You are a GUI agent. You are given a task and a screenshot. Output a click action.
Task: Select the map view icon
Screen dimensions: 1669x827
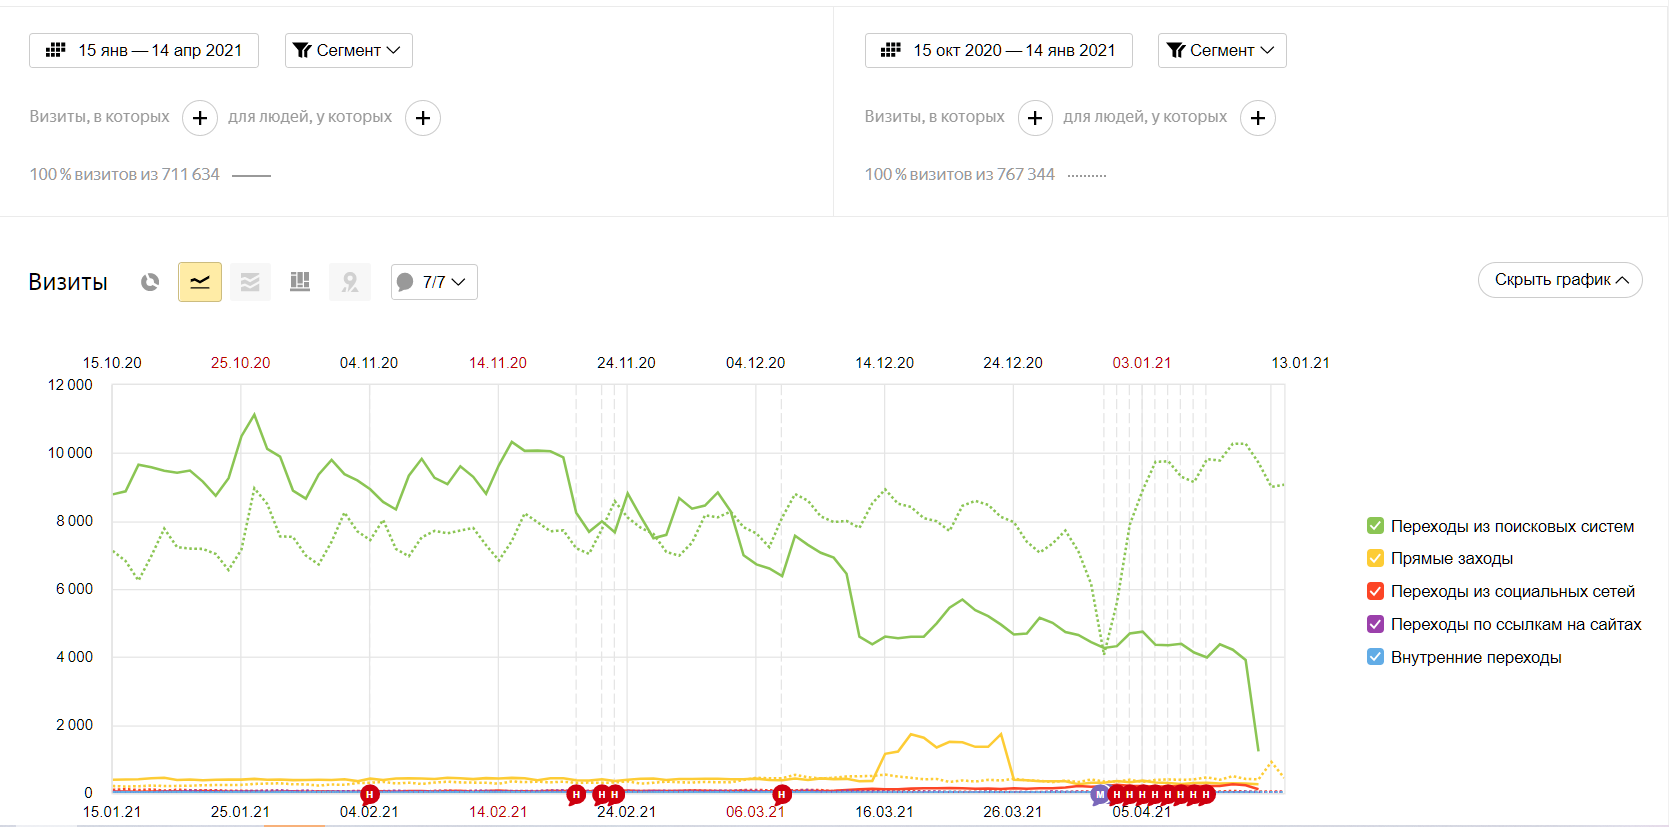pyautogui.click(x=350, y=282)
